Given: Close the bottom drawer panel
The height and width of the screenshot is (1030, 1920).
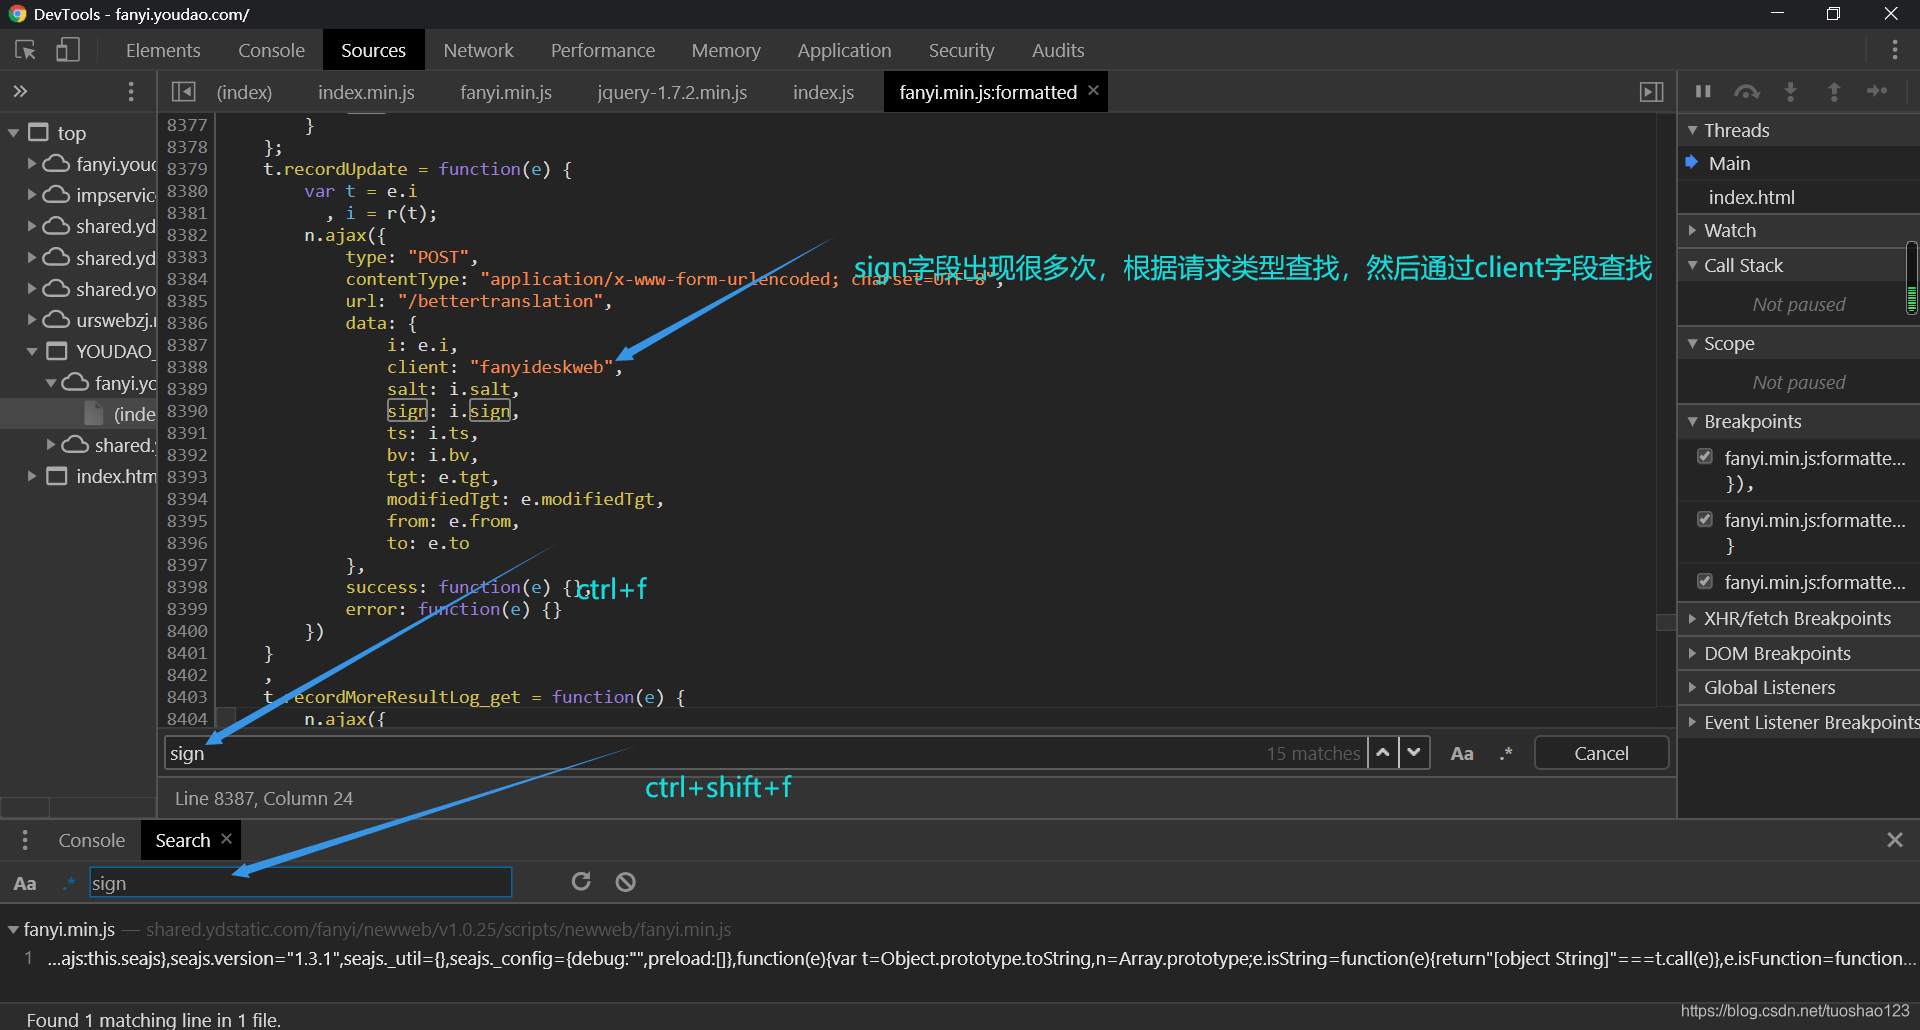Looking at the screenshot, I should click(x=1894, y=840).
